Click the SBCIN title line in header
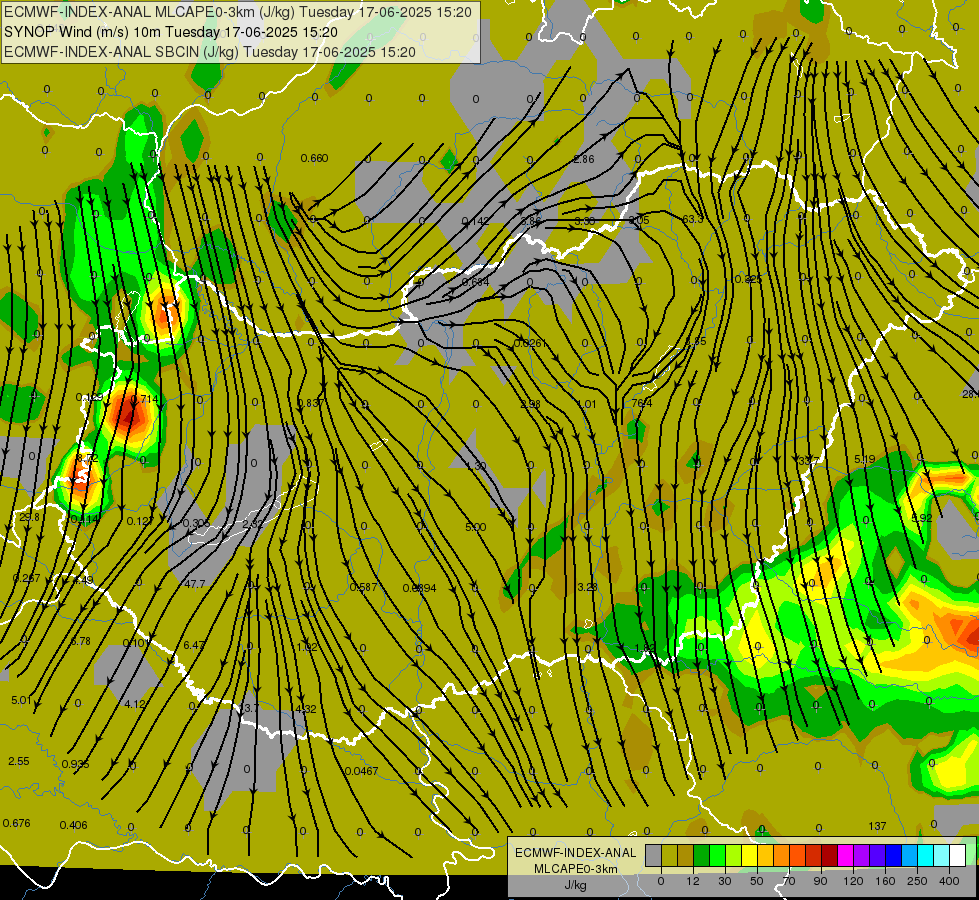Viewport: 979px width, 900px height. coord(210,52)
